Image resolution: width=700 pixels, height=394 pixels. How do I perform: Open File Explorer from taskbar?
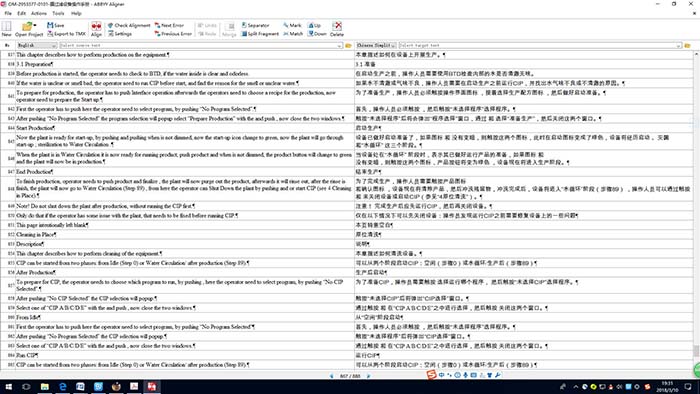coord(45,387)
